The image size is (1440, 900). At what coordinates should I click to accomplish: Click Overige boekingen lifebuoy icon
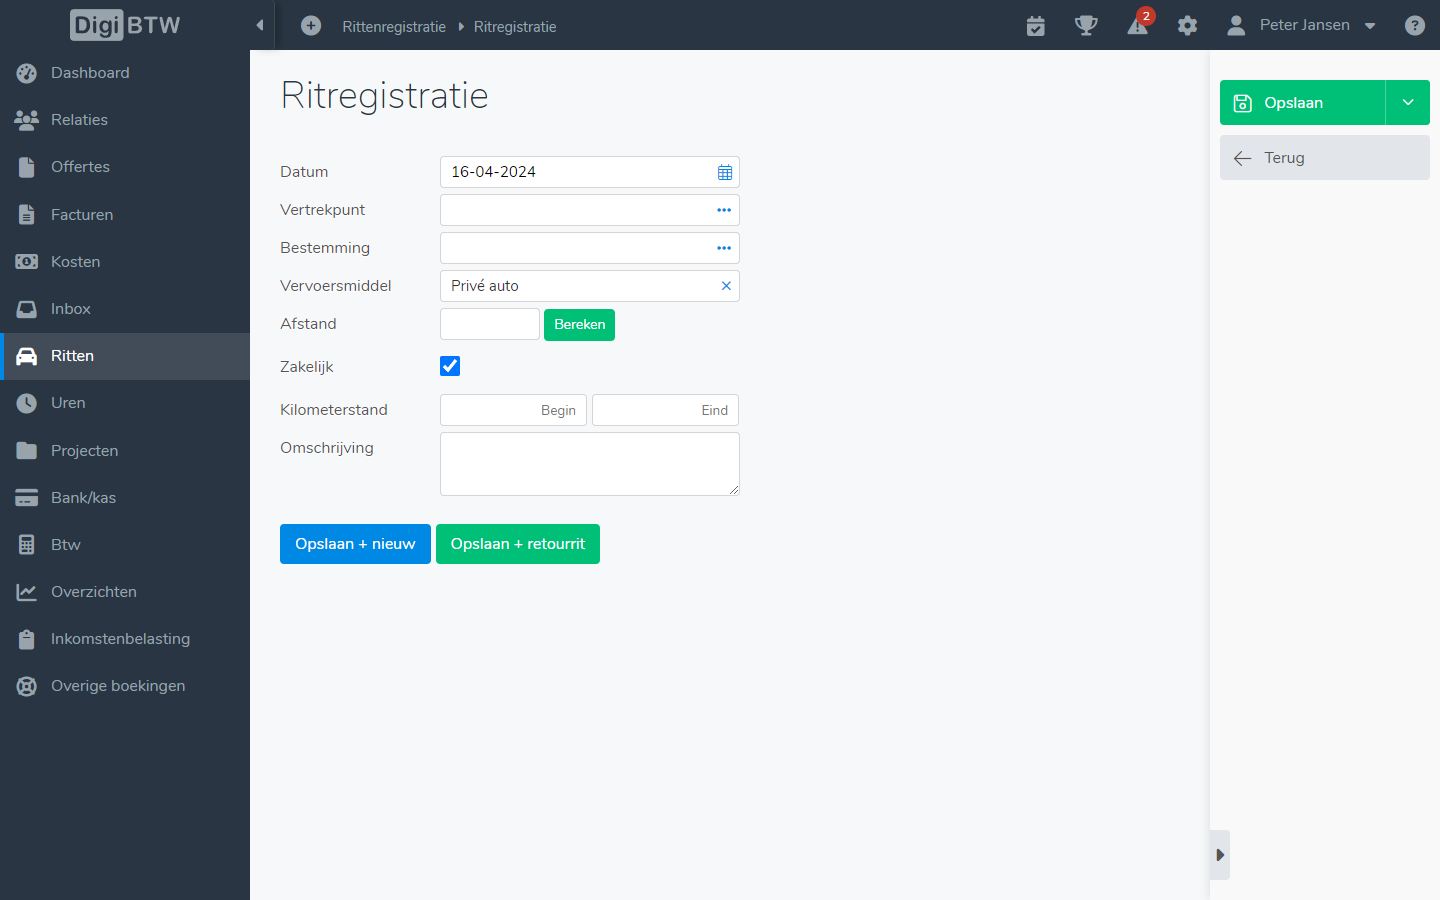click(27, 686)
